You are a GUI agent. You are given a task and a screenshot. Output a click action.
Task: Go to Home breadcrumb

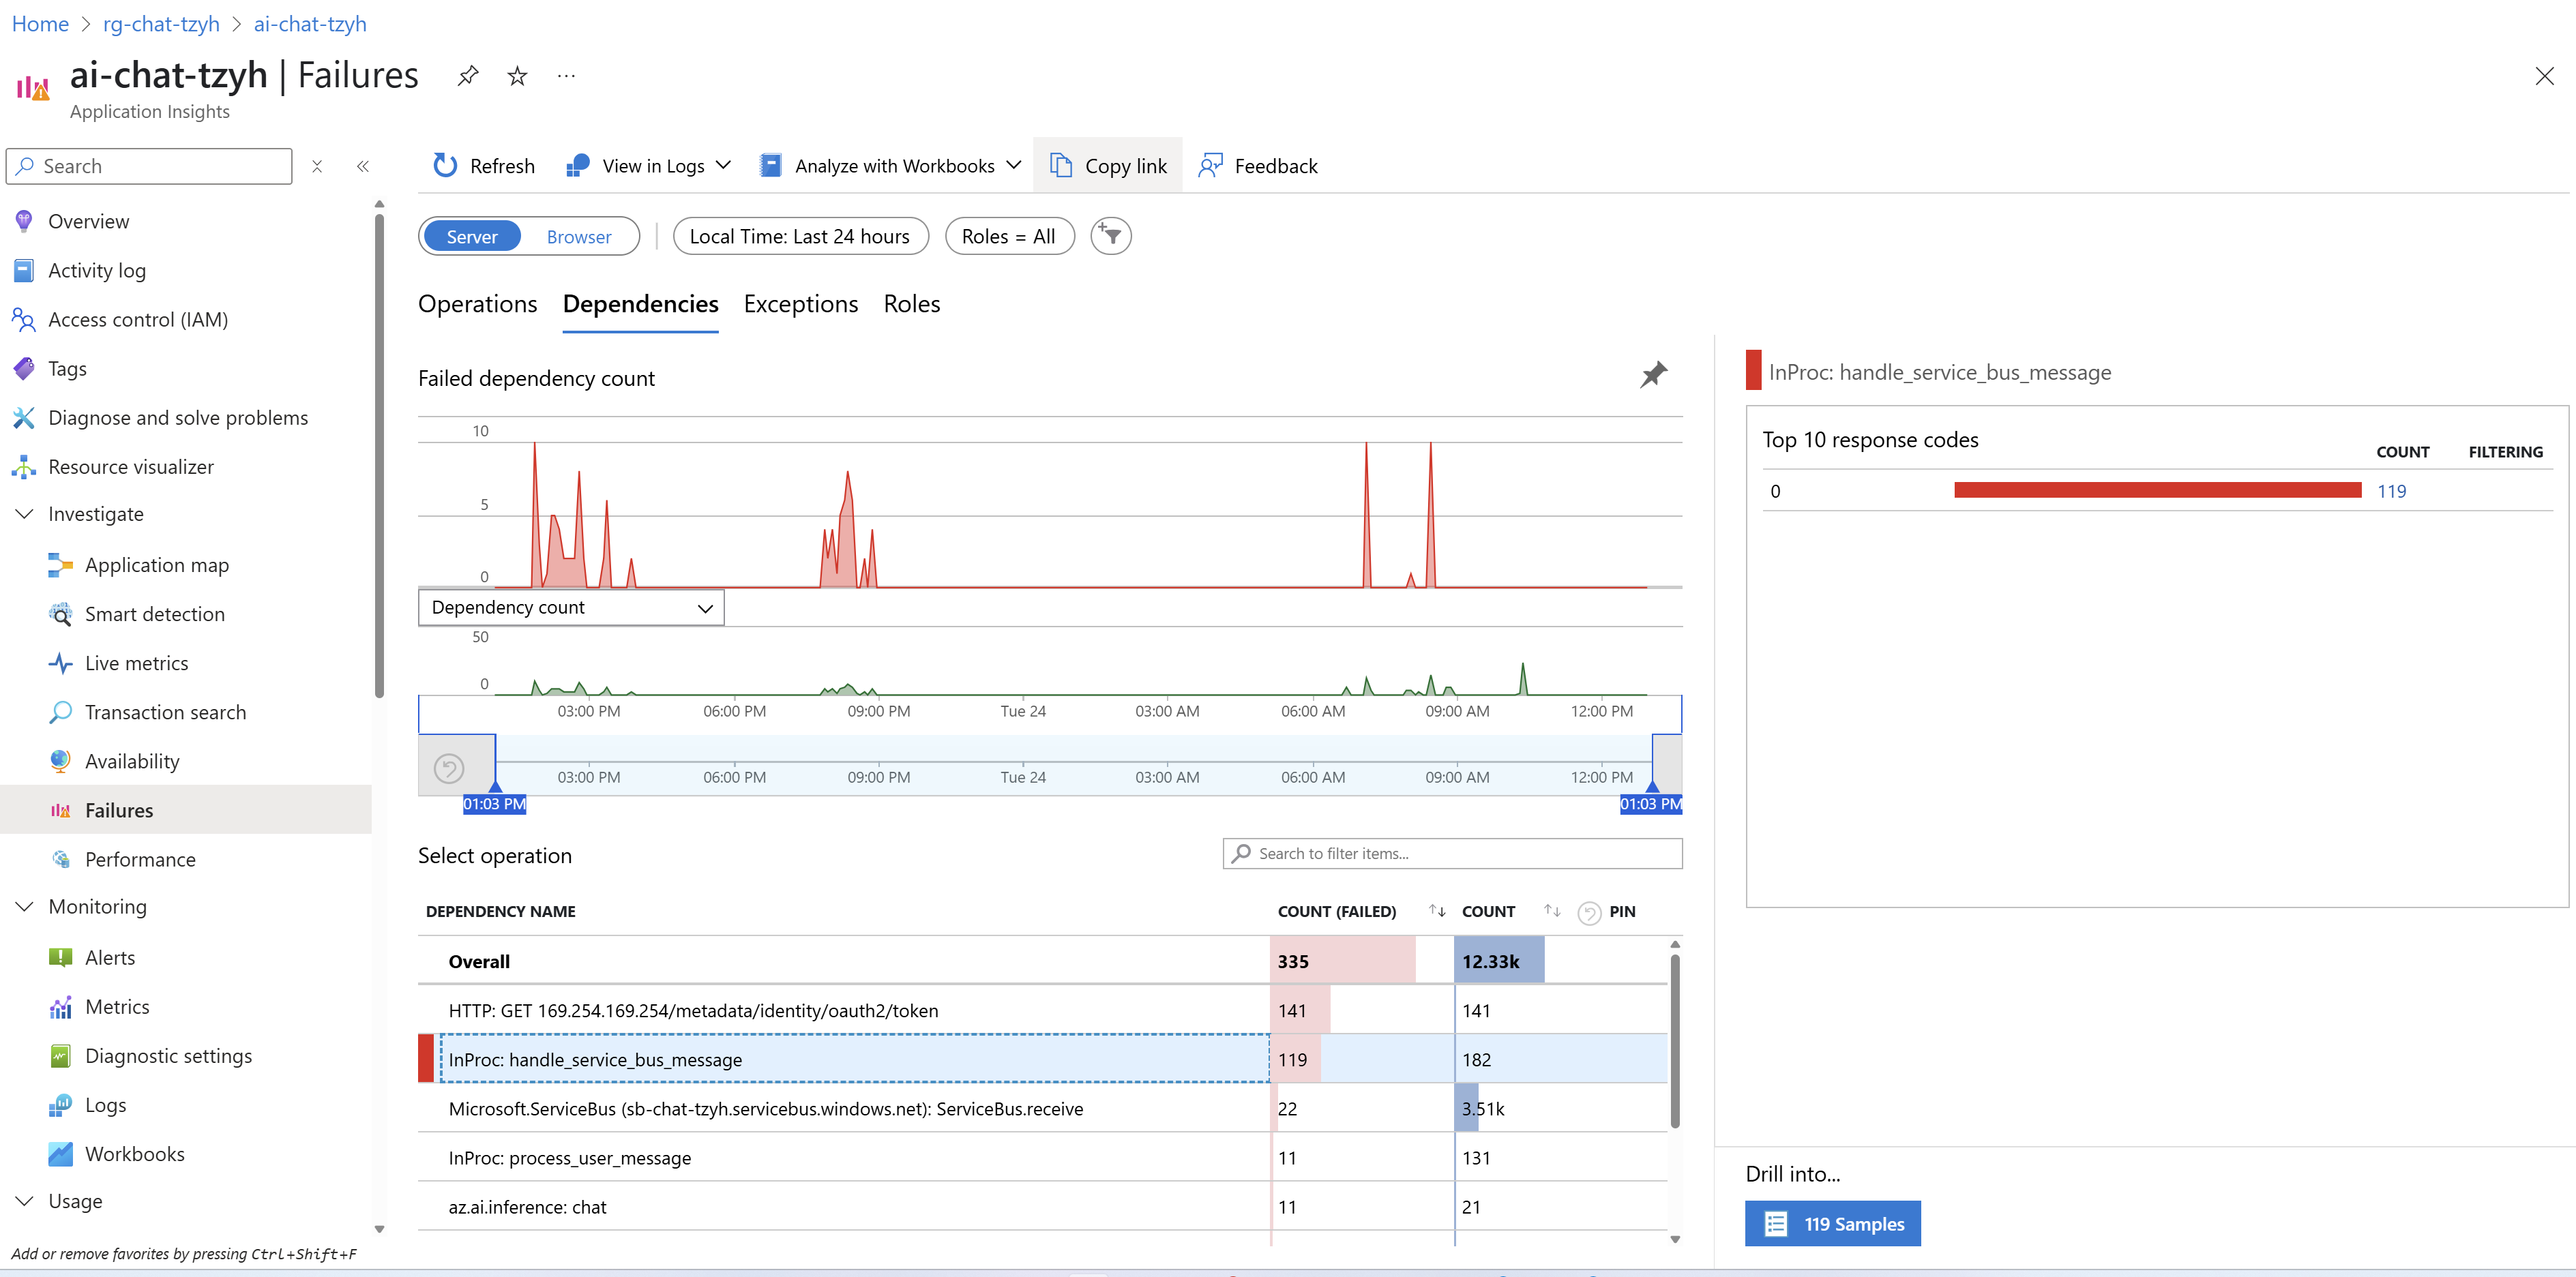click(x=40, y=24)
